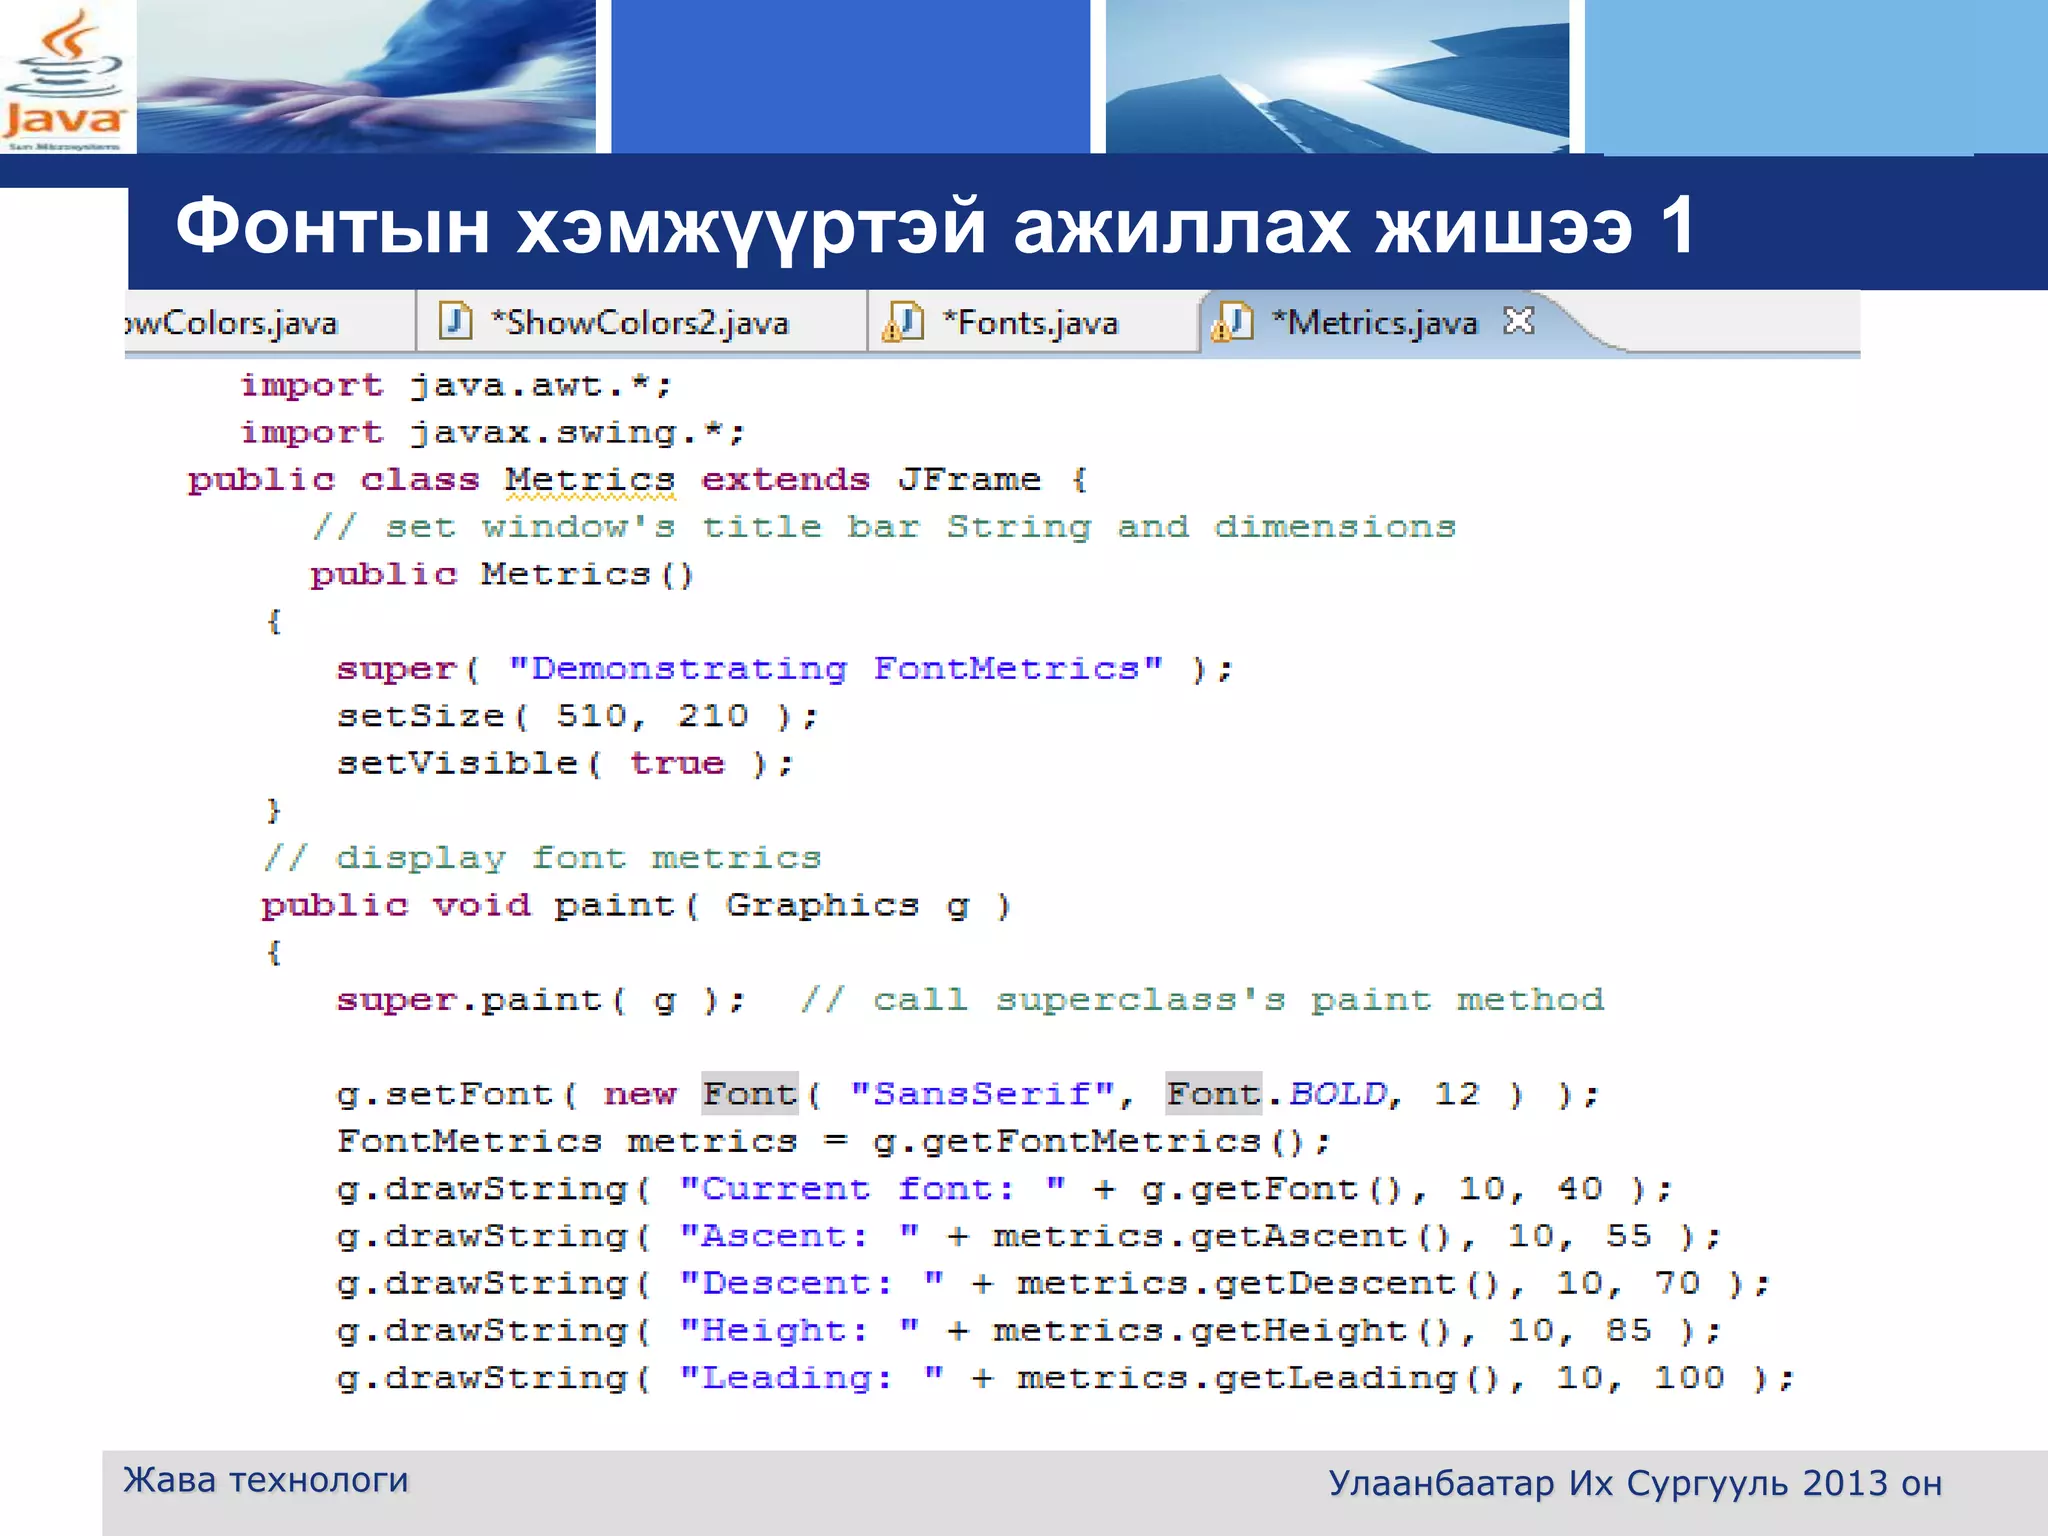This screenshot has height=1536, width=2048.
Task: Click the 'public void paint( Graphics g )' line
Action: pyautogui.click(x=636, y=906)
